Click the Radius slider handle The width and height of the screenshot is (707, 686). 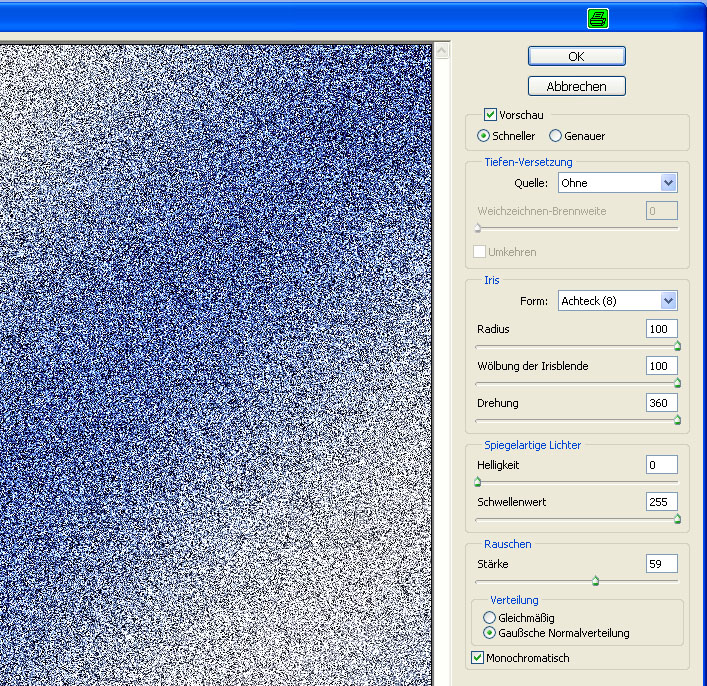[677, 346]
